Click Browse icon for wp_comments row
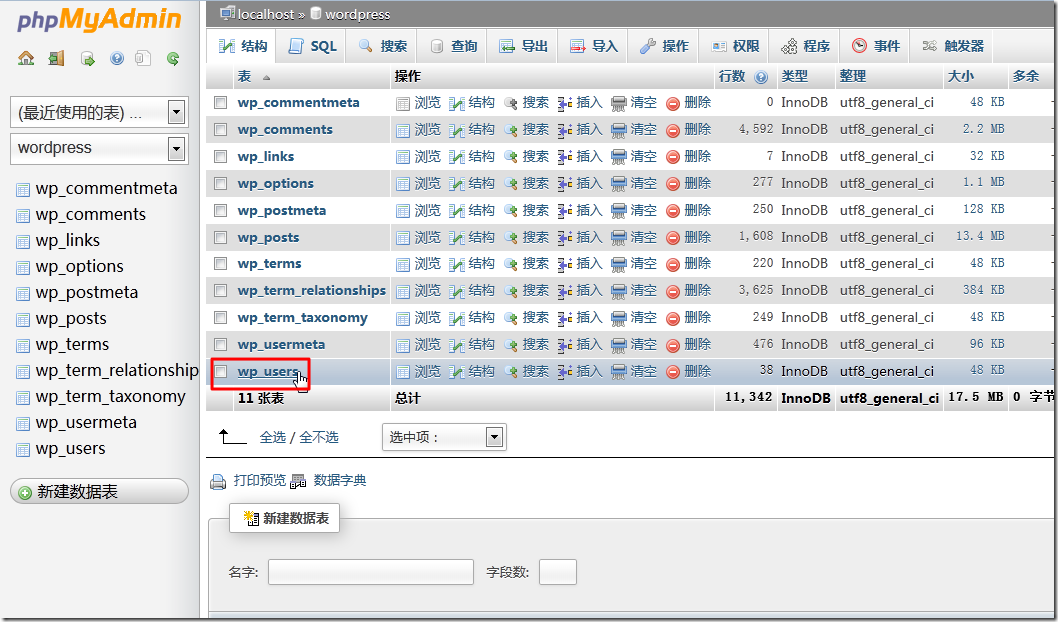1058x622 pixels. coord(403,130)
